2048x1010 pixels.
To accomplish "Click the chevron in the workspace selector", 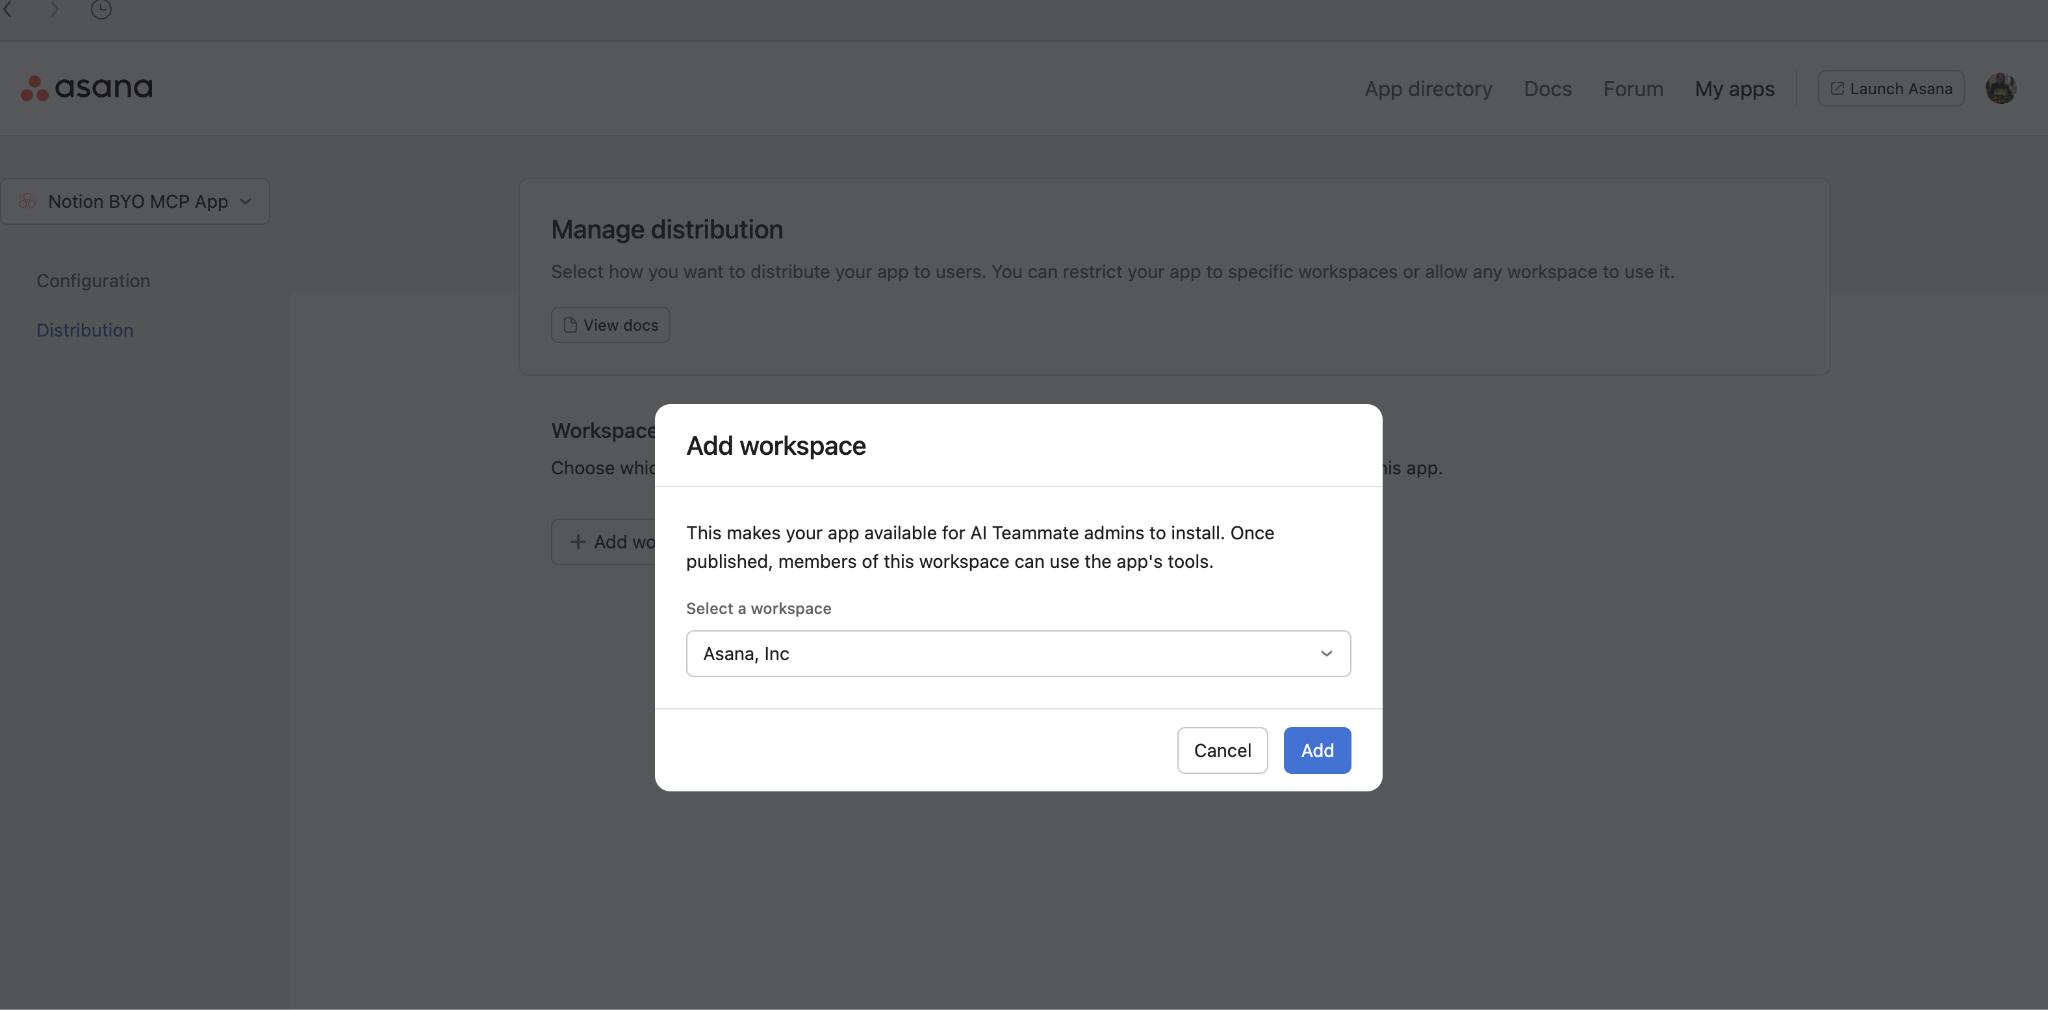I will pos(1326,653).
